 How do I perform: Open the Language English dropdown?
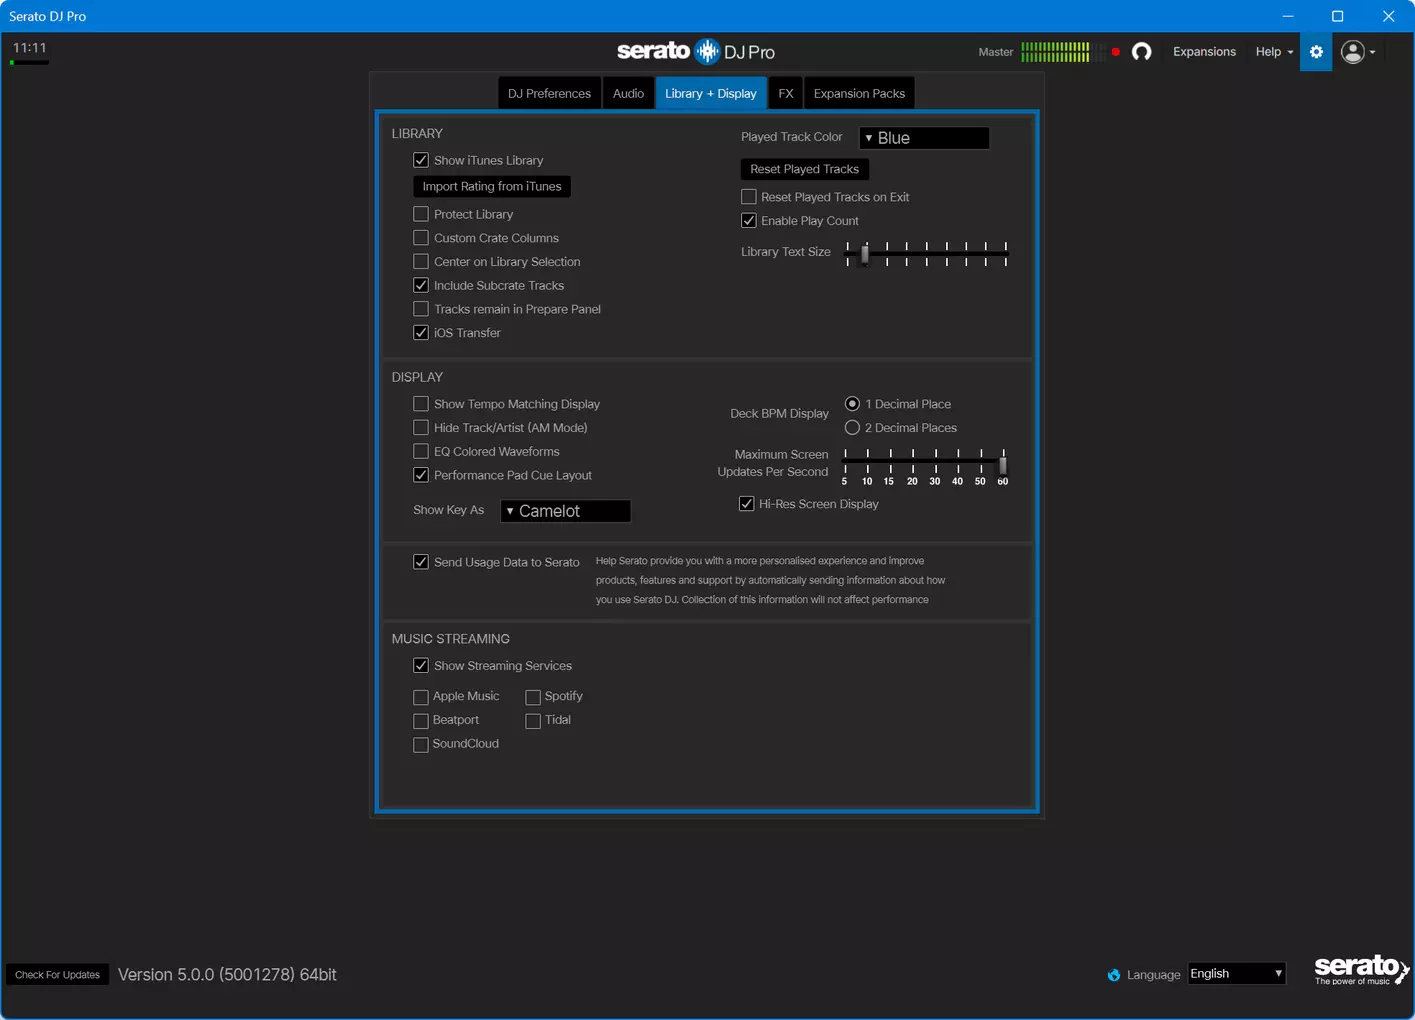(1236, 974)
